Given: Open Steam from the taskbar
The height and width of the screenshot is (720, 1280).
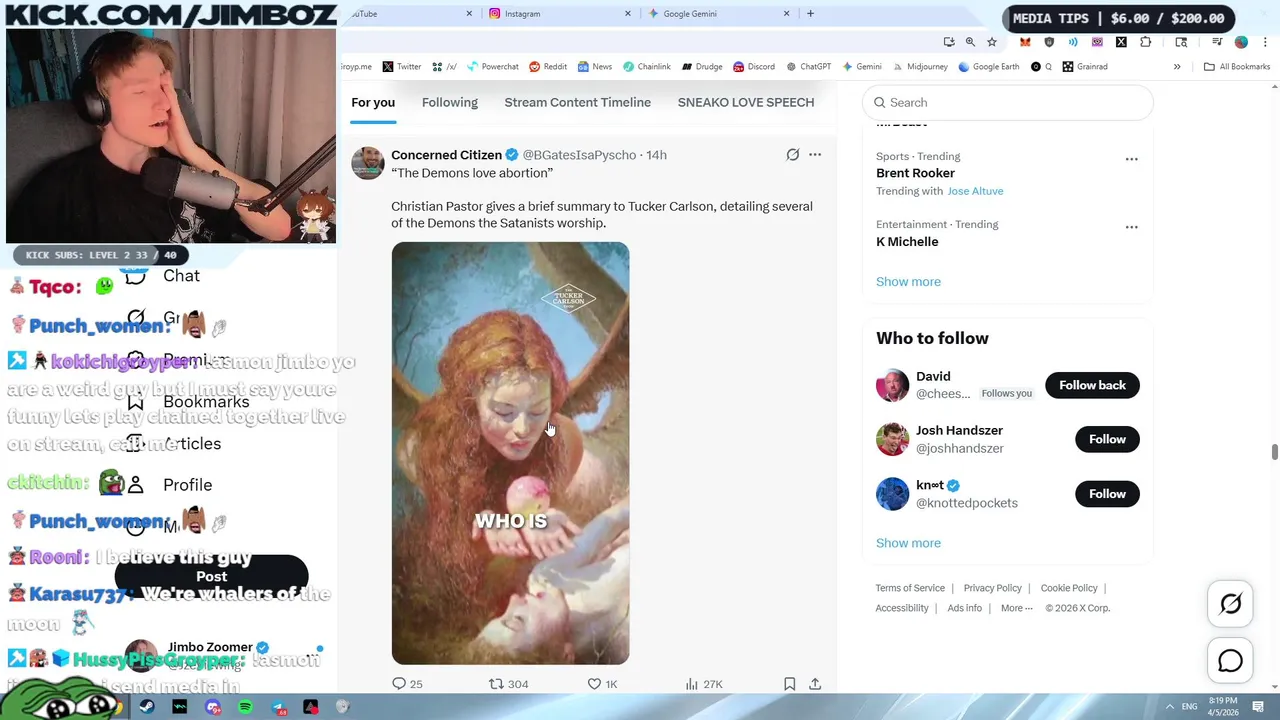Looking at the screenshot, I should tap(147, 707).
